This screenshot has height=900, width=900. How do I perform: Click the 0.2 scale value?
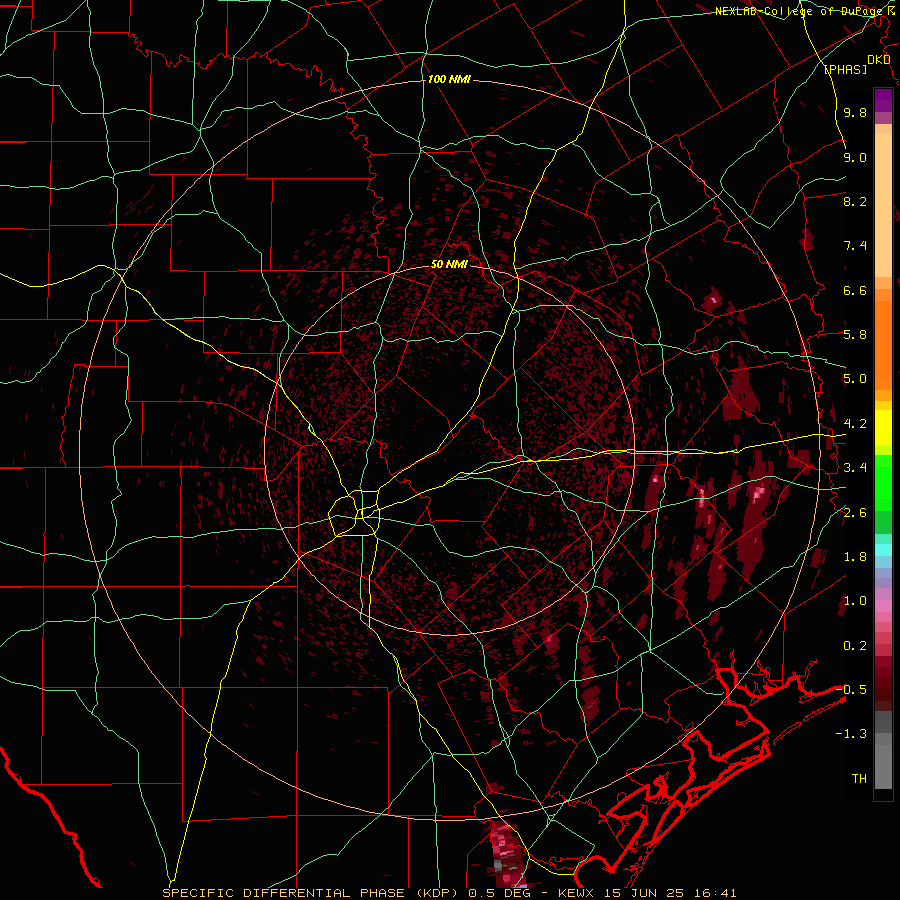click(855, 646)
